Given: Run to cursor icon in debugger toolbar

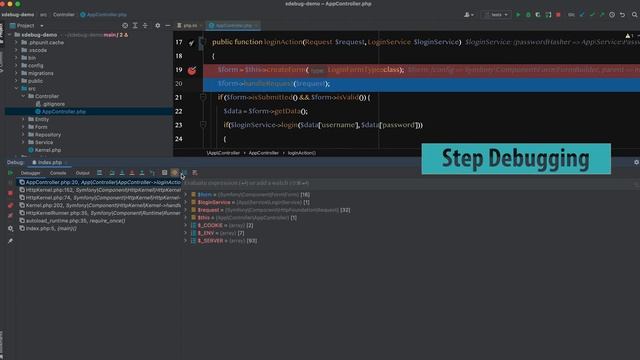Looking at the screenshot, I should tap(152, 173).
